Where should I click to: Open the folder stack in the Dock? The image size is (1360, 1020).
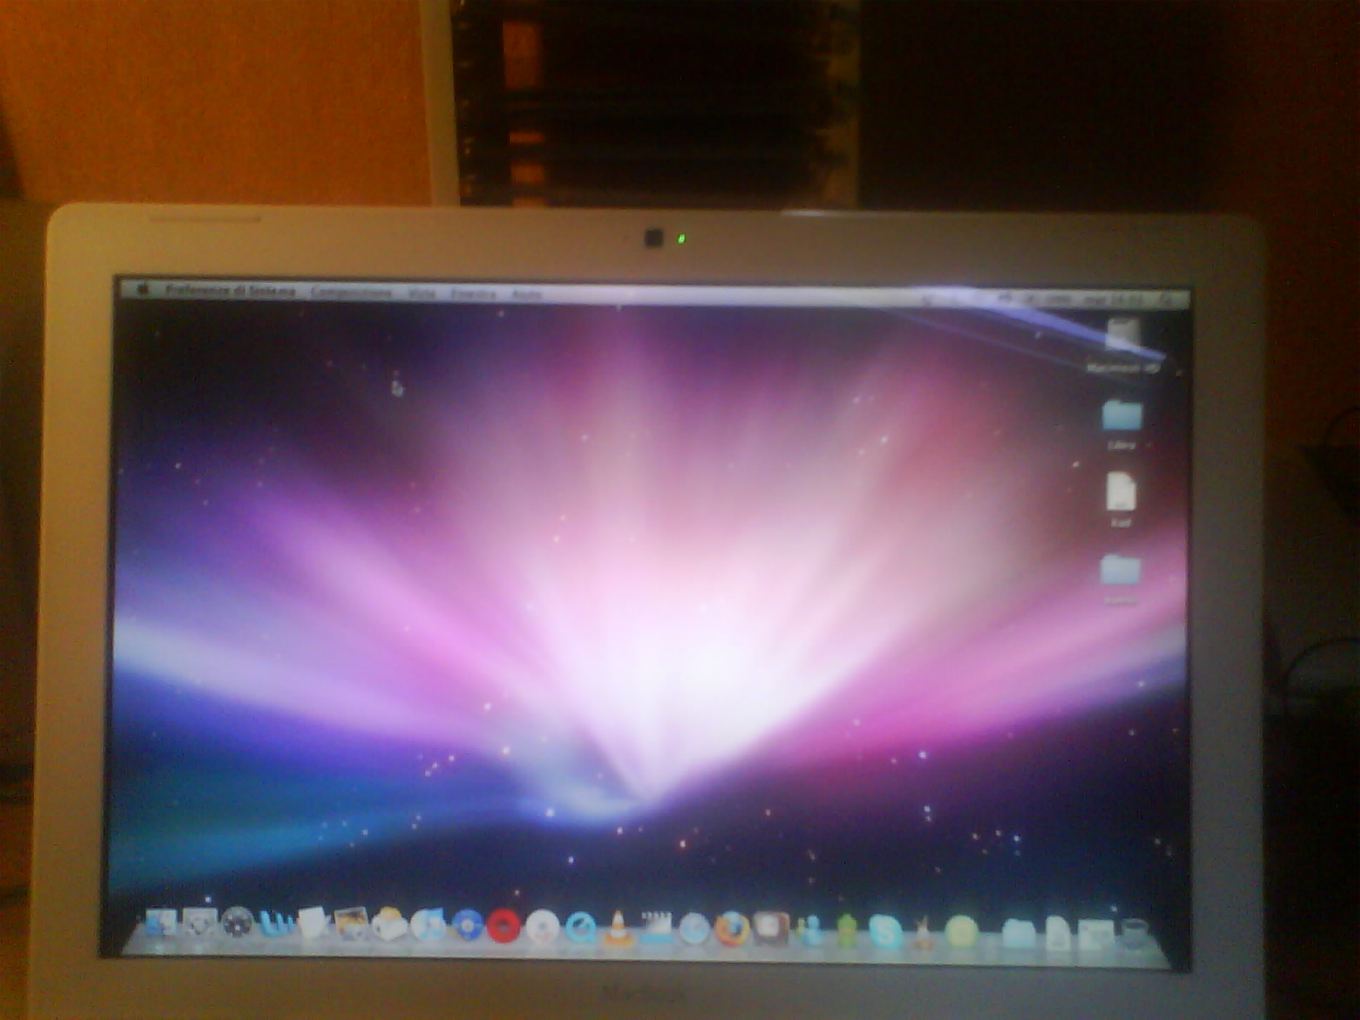[1018, 933]
